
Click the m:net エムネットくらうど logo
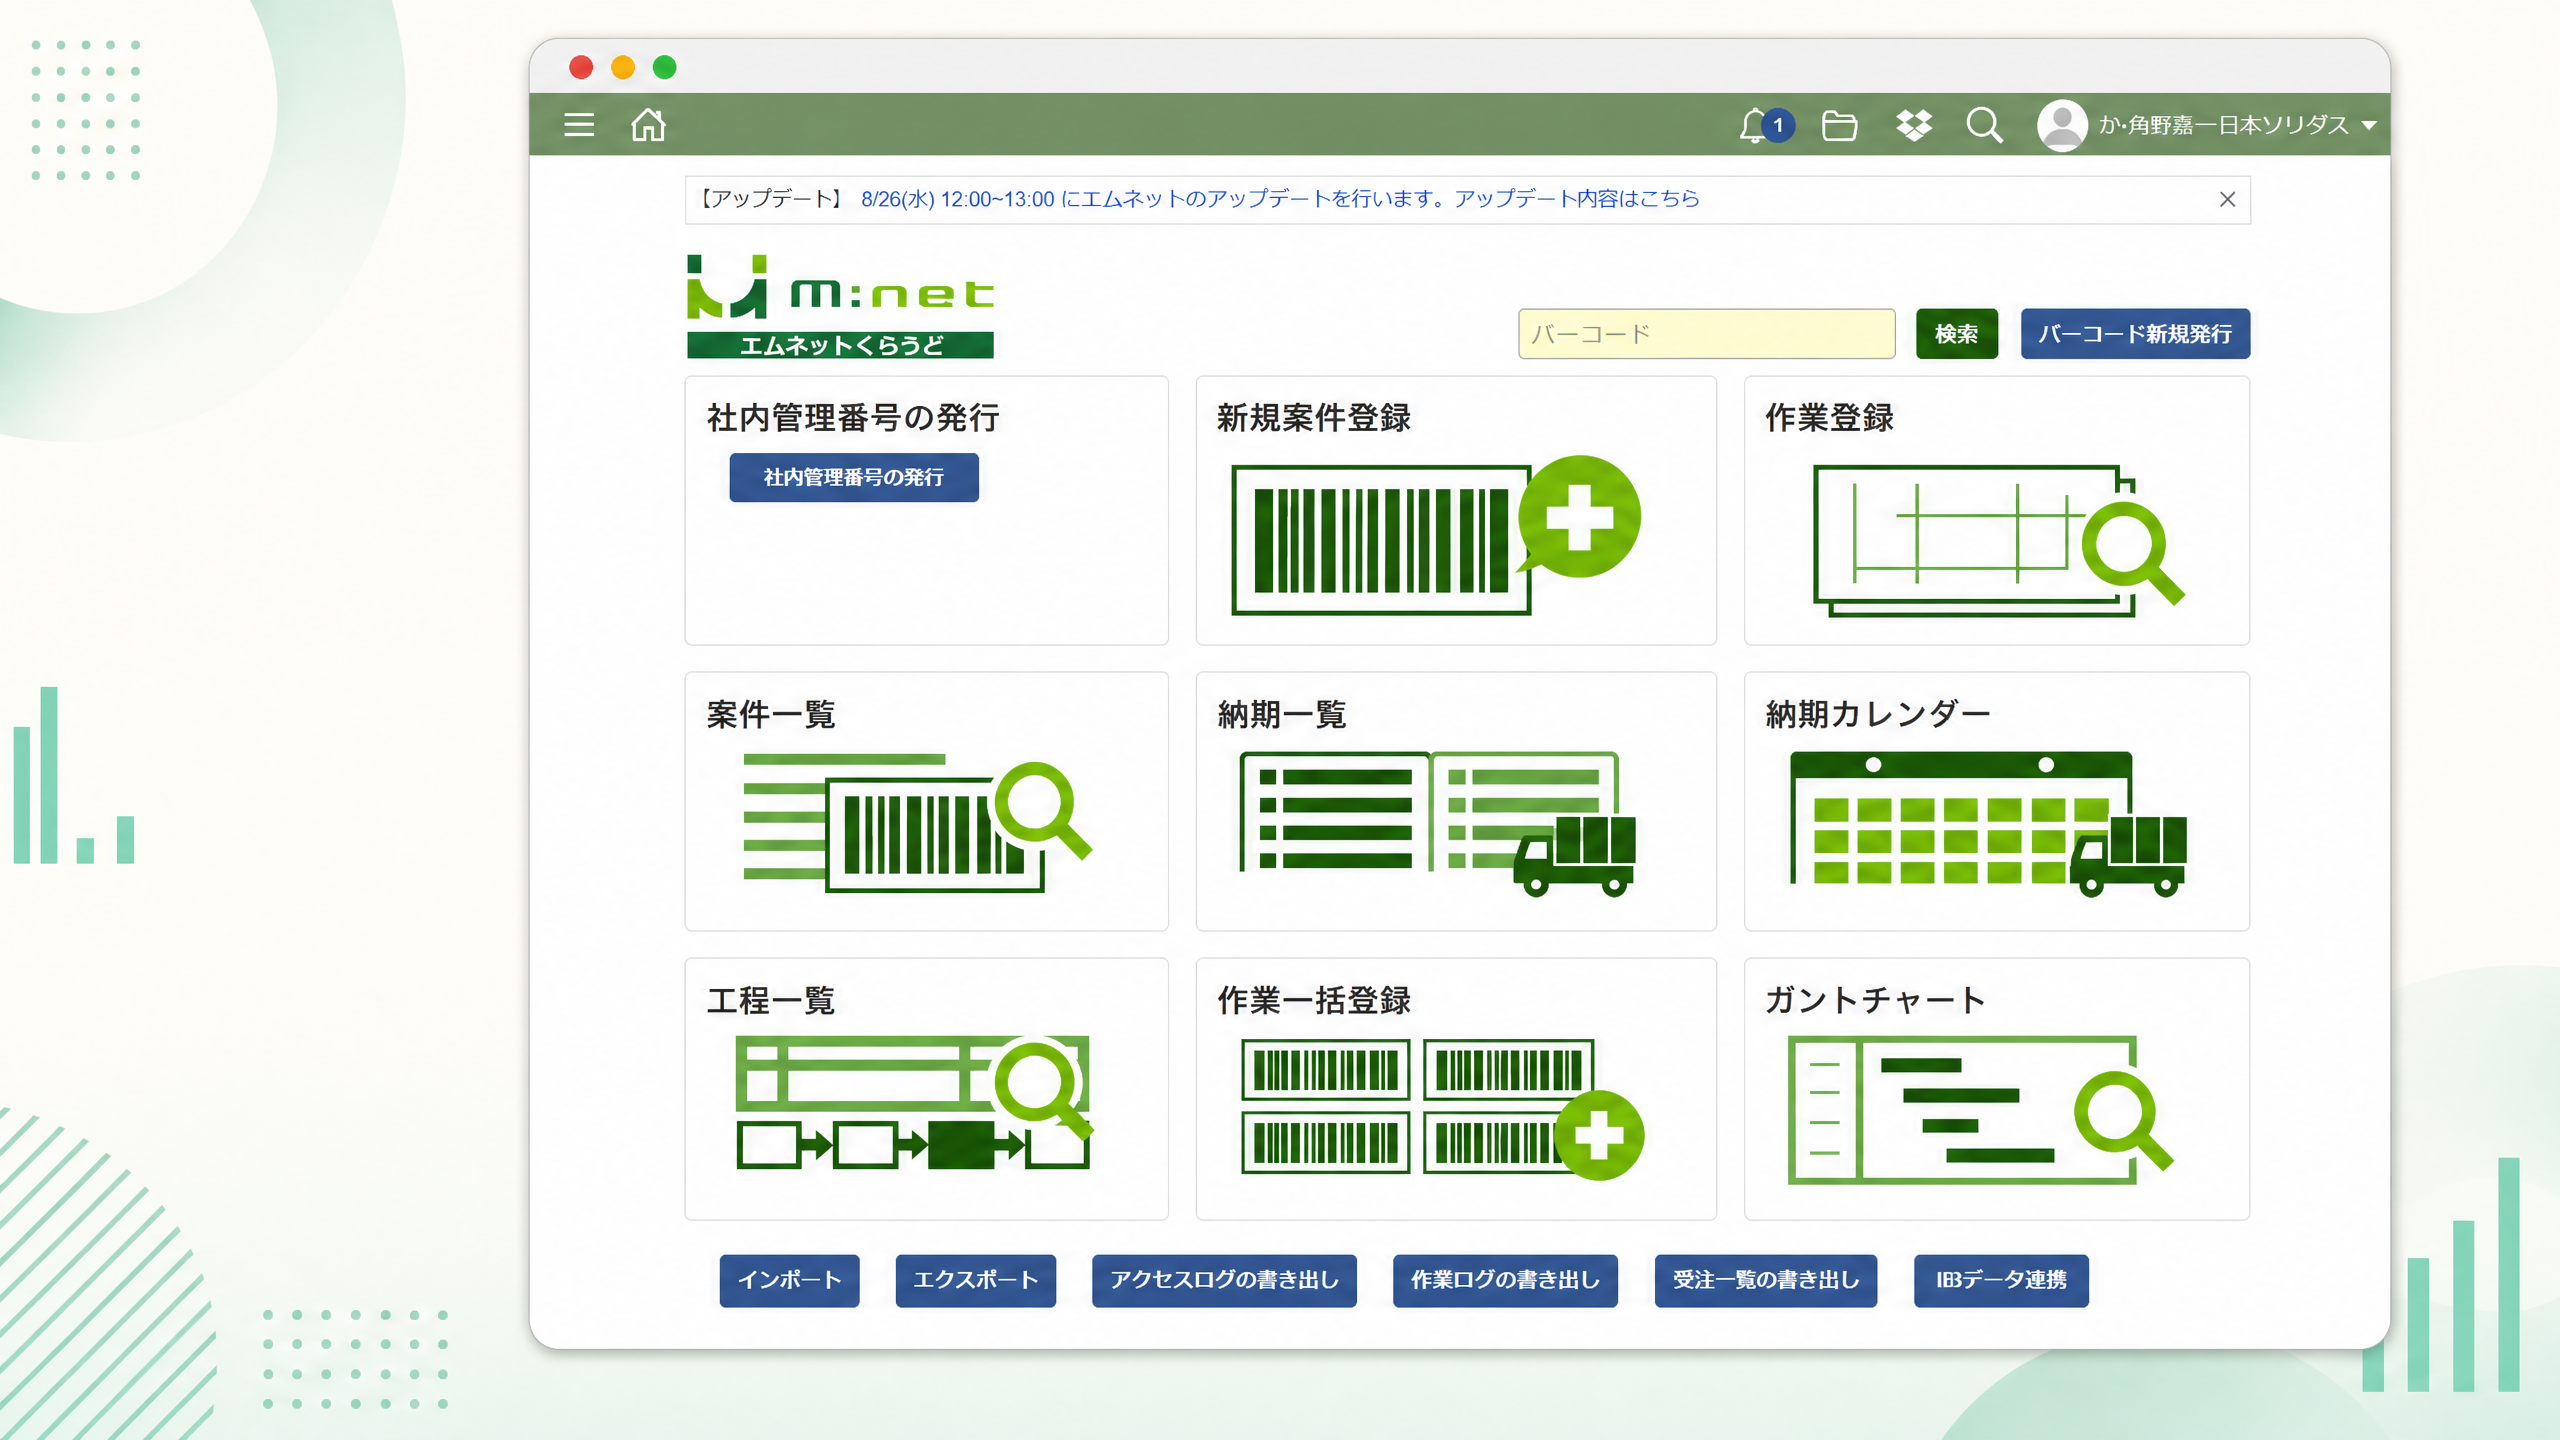pyautogui.click(x=840, y=306)
